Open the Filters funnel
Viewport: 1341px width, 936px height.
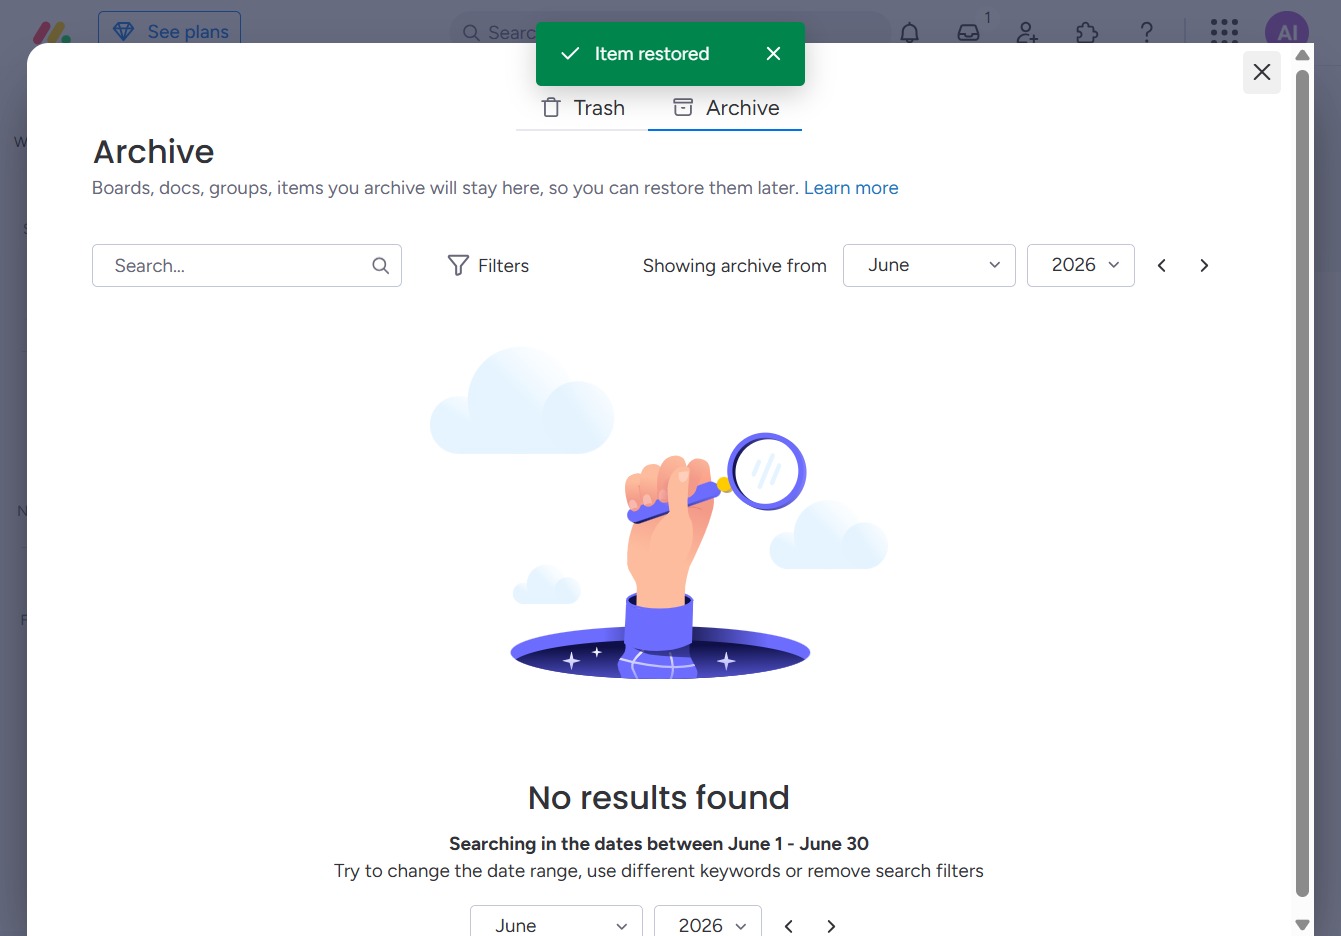(488, 265)
